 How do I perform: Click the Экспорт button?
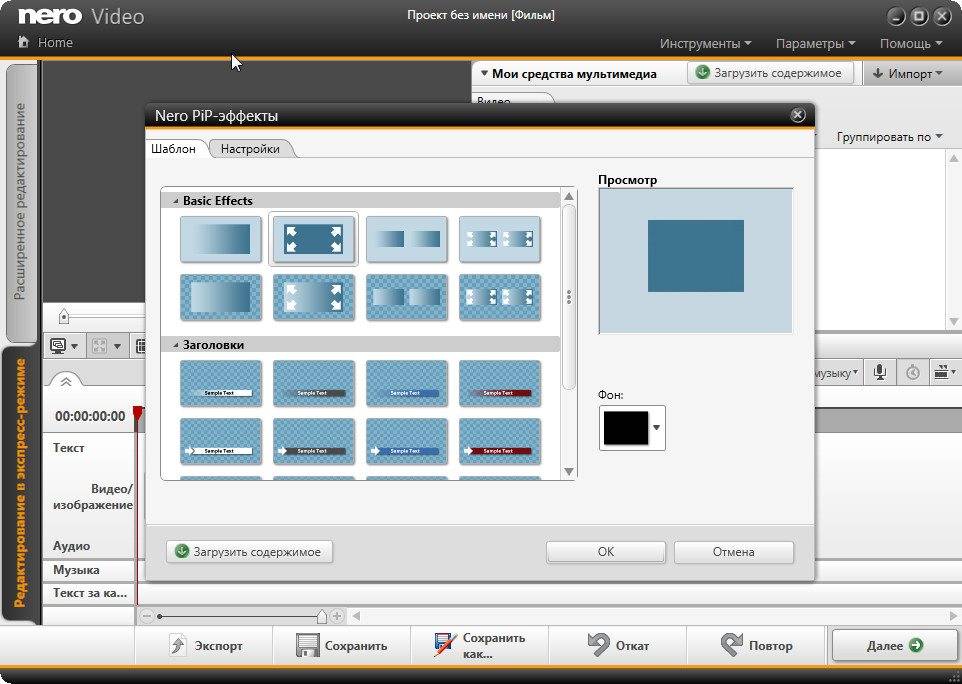point(204,645)
